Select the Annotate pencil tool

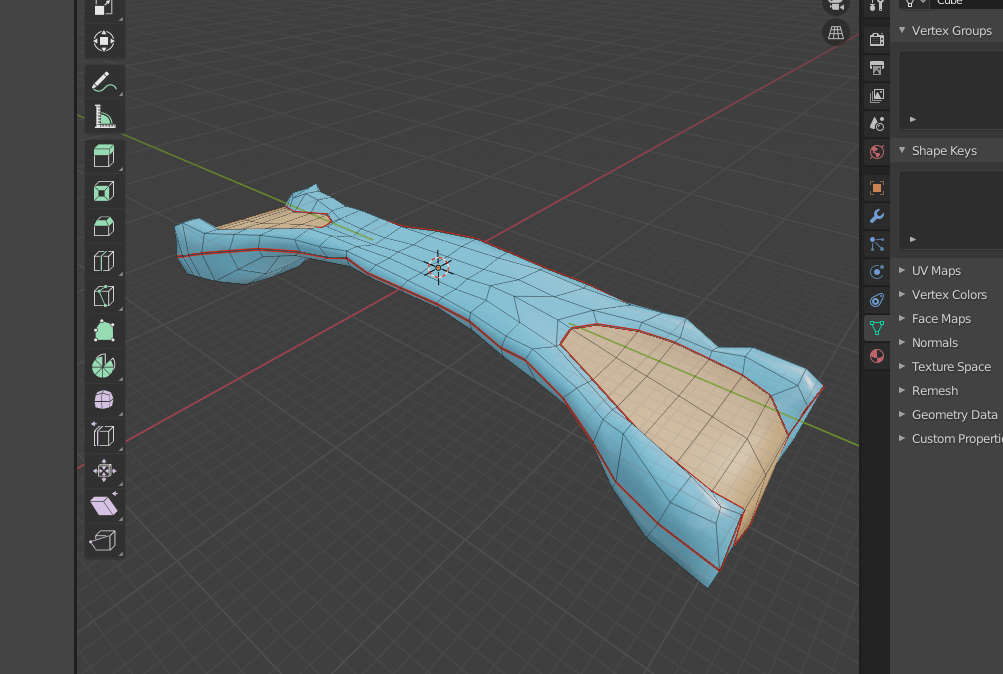click(104, 82)
